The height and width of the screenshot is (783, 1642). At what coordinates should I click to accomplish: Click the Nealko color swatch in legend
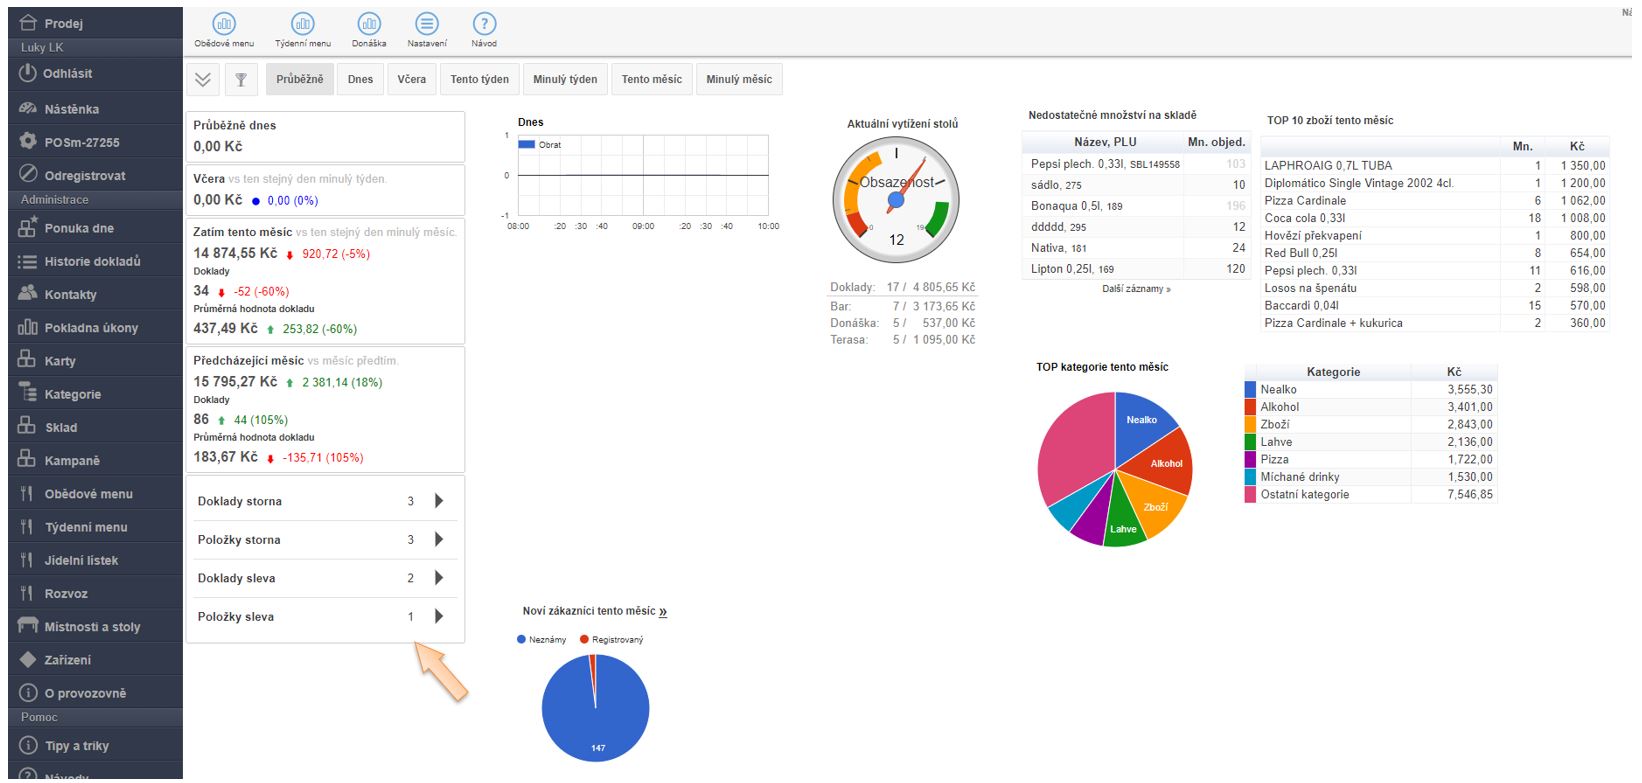tap(1250, 390)
